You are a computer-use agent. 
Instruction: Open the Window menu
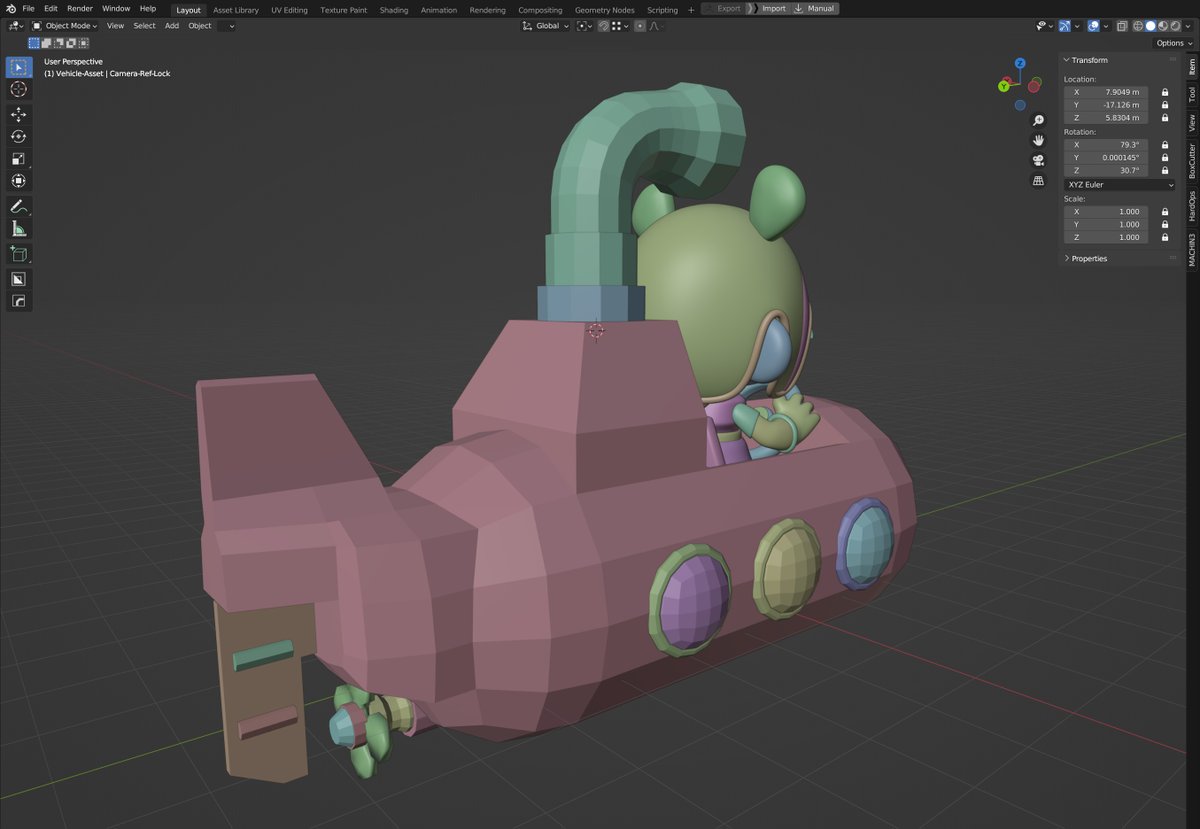click(x=116, y=9)
